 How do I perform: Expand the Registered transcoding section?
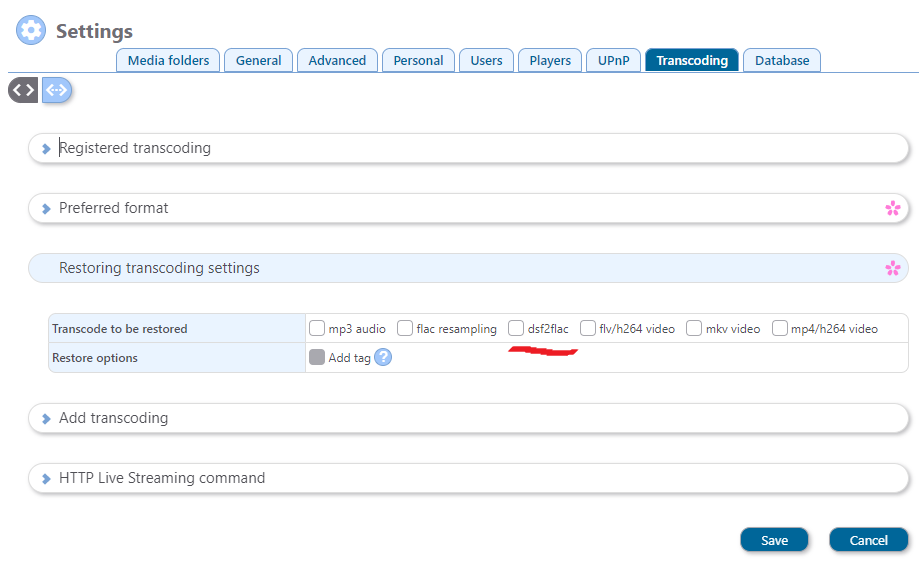click(x=468, y=148)
